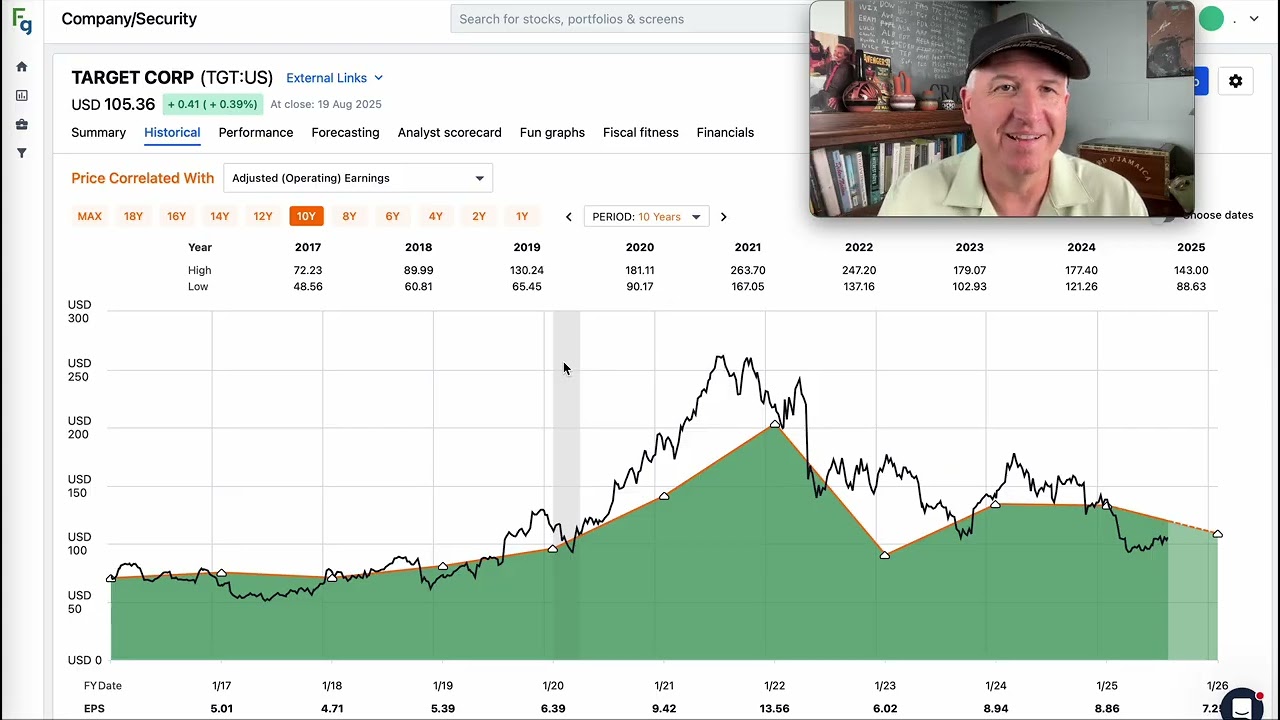Open the Adjusted (Operating) Earnings dropdown
Screen dimensions: 1280x720
click(358, 178)
